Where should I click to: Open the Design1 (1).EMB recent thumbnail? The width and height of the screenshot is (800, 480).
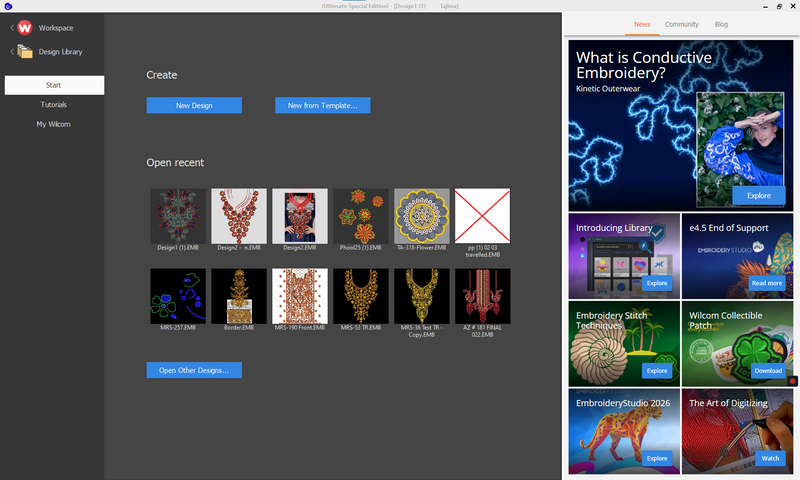(x=178, y=216)
